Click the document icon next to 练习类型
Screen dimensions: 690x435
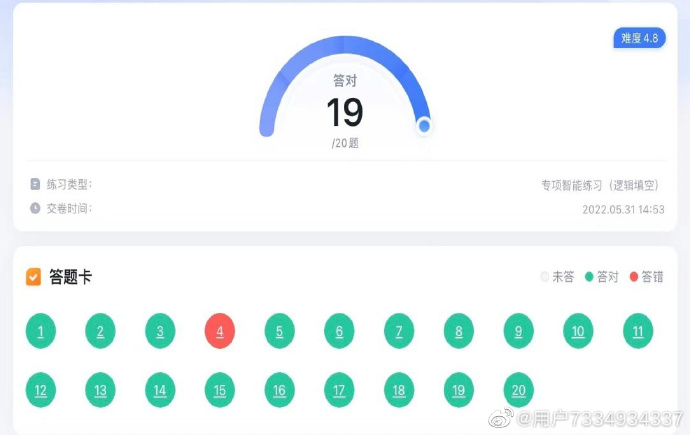35,184
